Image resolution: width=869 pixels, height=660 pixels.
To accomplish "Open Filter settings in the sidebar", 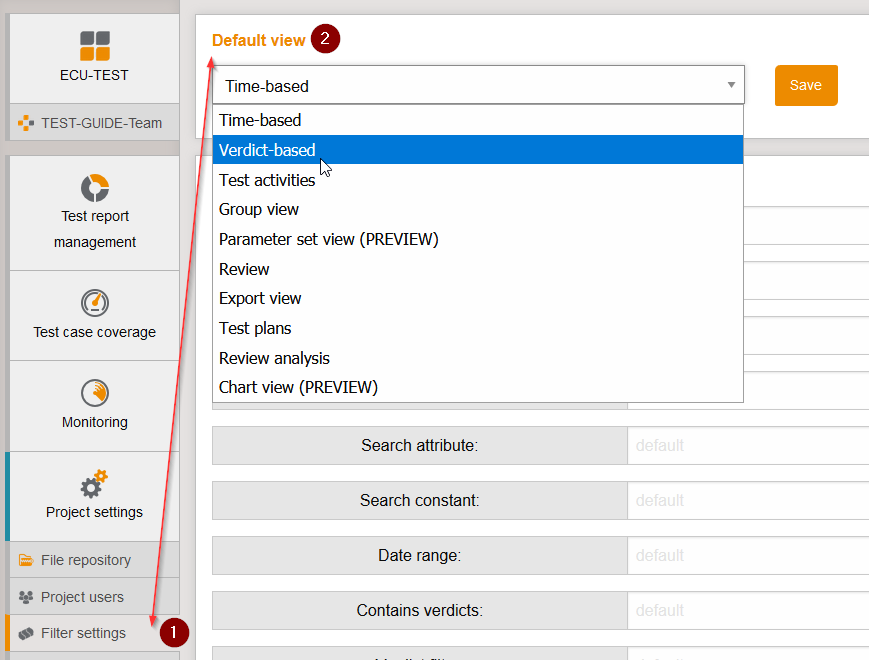I will pos(83,633).
